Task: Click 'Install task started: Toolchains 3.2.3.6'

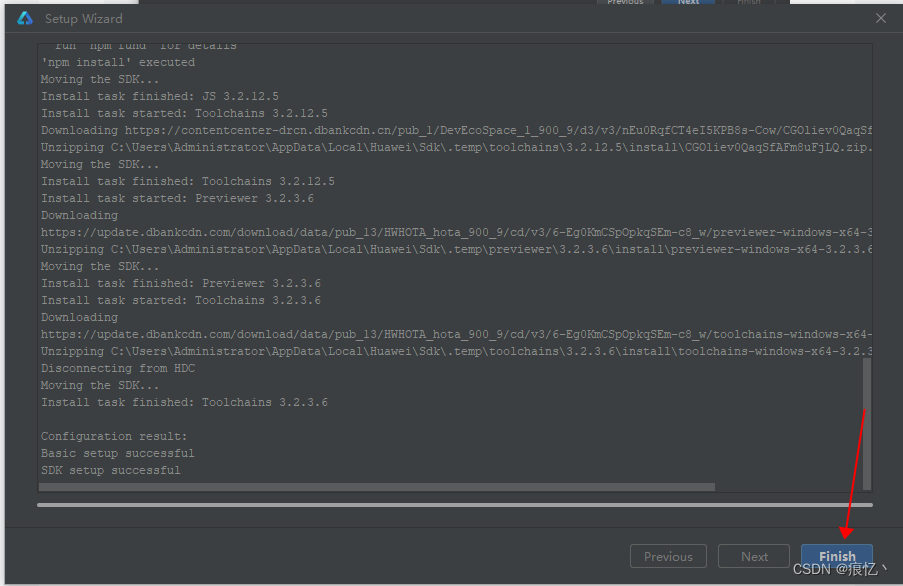Action: [181, 300]
